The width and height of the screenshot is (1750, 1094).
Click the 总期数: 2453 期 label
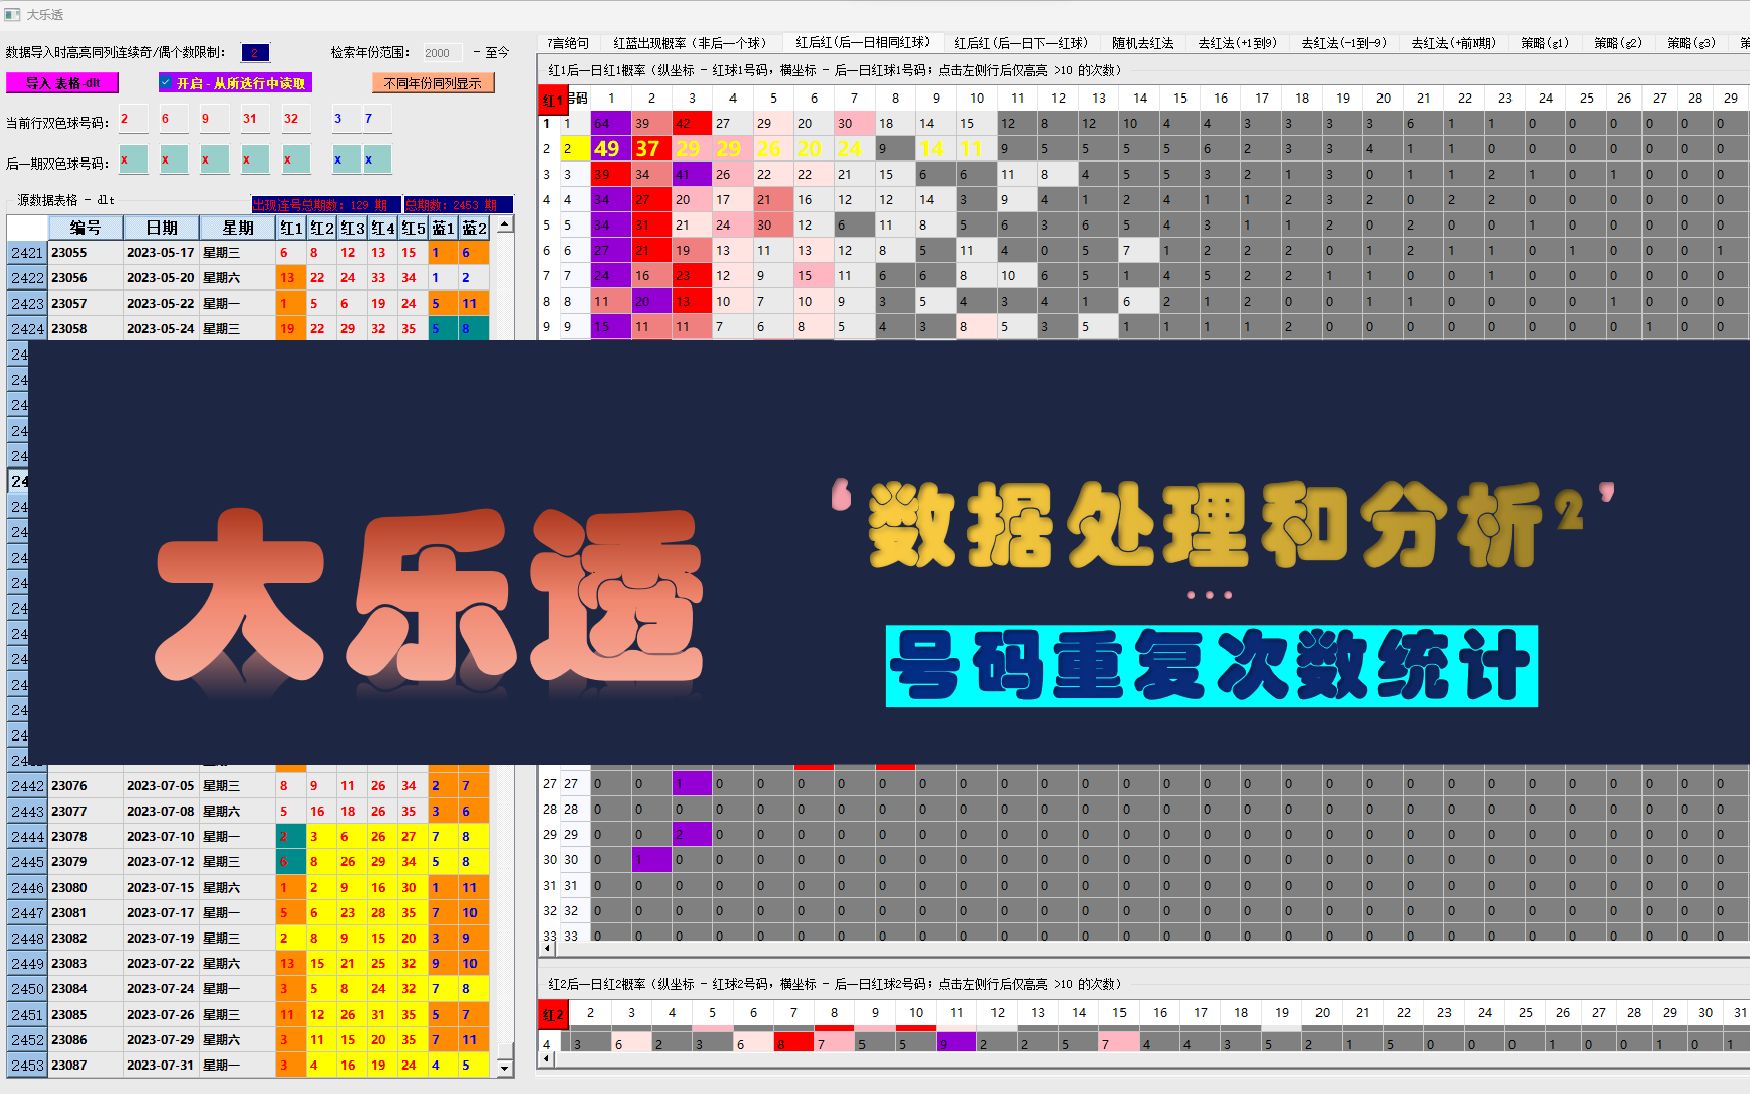pos(457,205)
